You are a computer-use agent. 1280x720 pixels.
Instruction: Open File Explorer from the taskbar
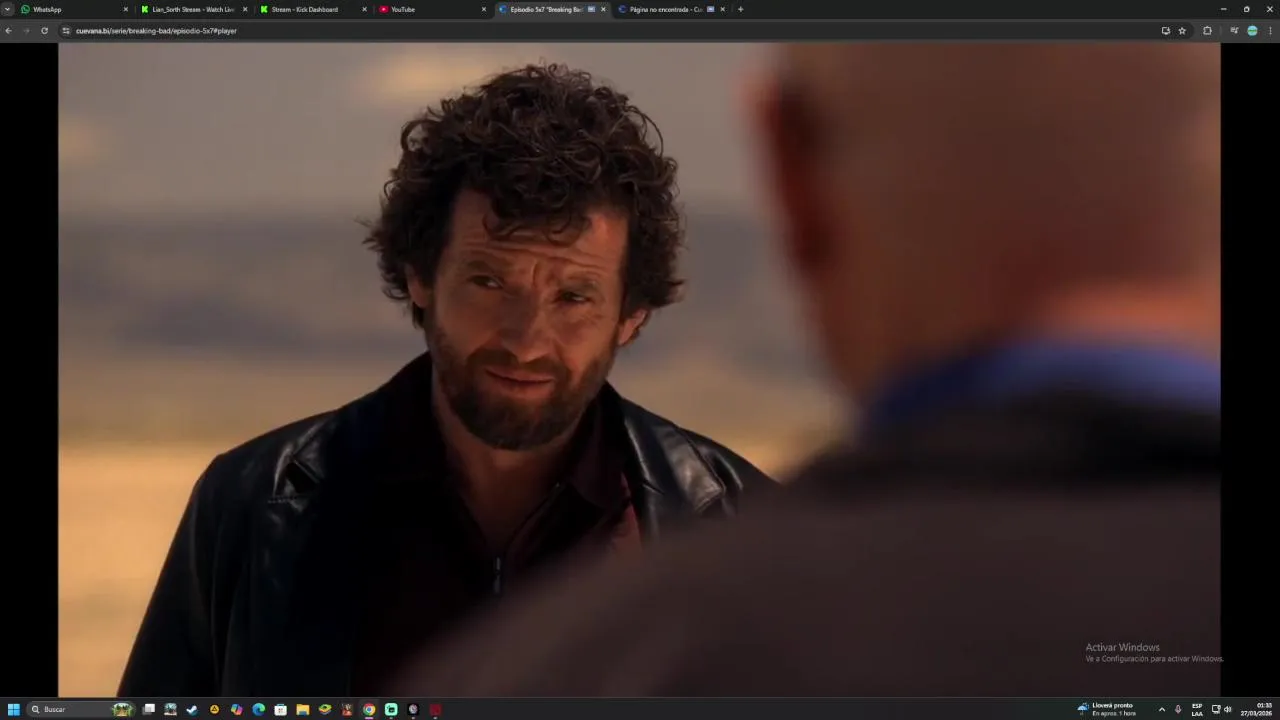tap(302, 709)
